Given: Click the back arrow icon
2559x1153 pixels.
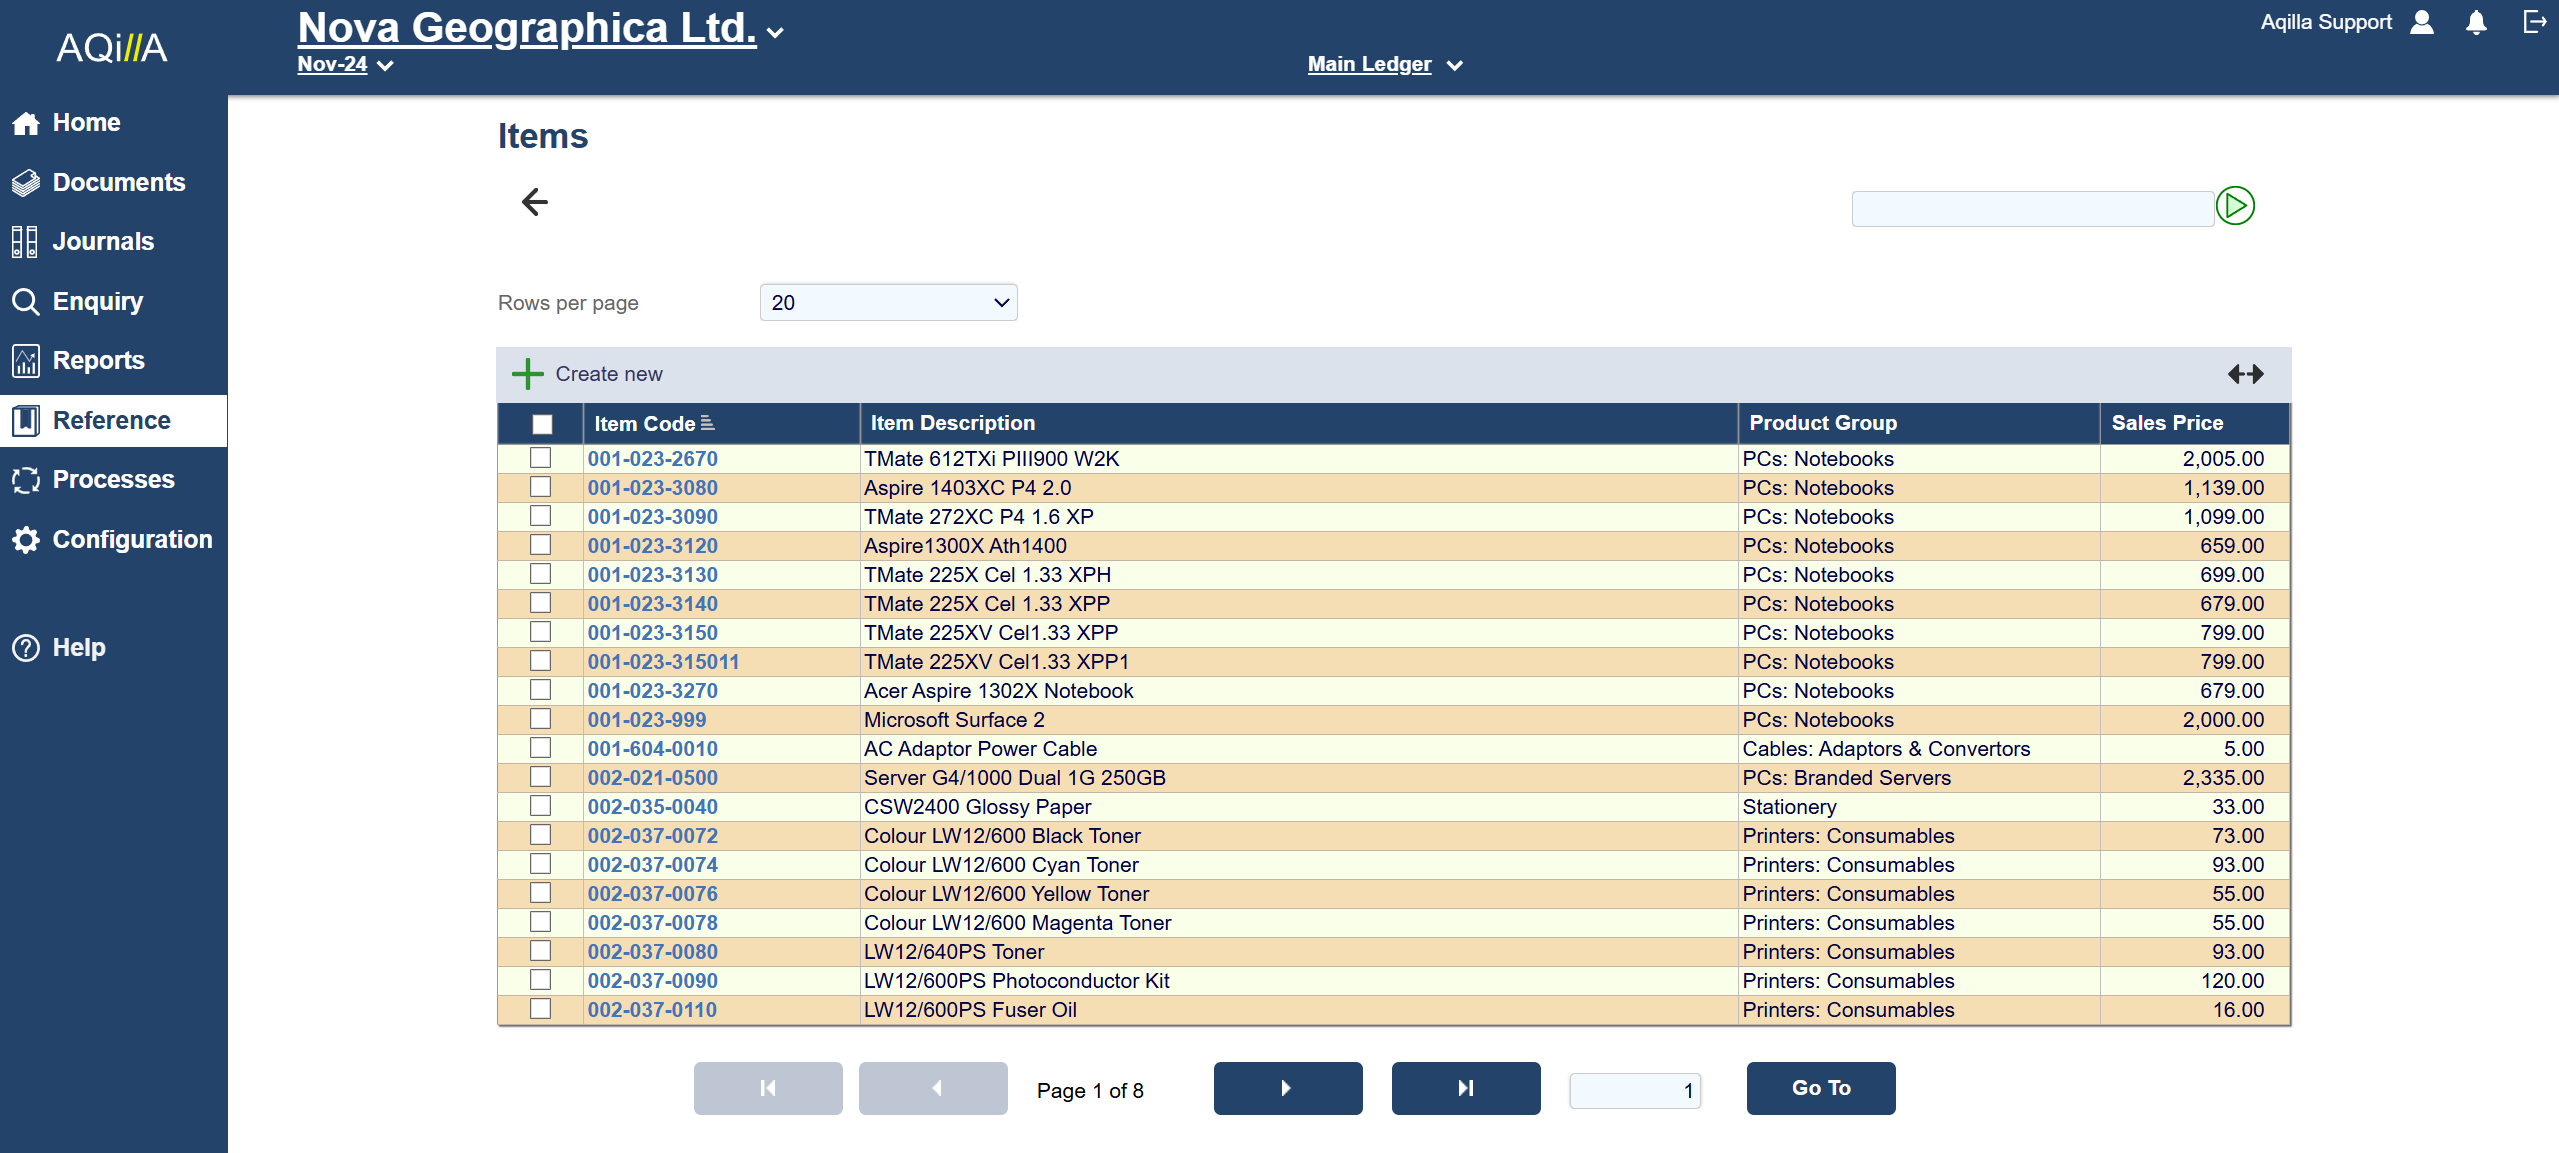Looking at the screenshot, I should [535, 202].
